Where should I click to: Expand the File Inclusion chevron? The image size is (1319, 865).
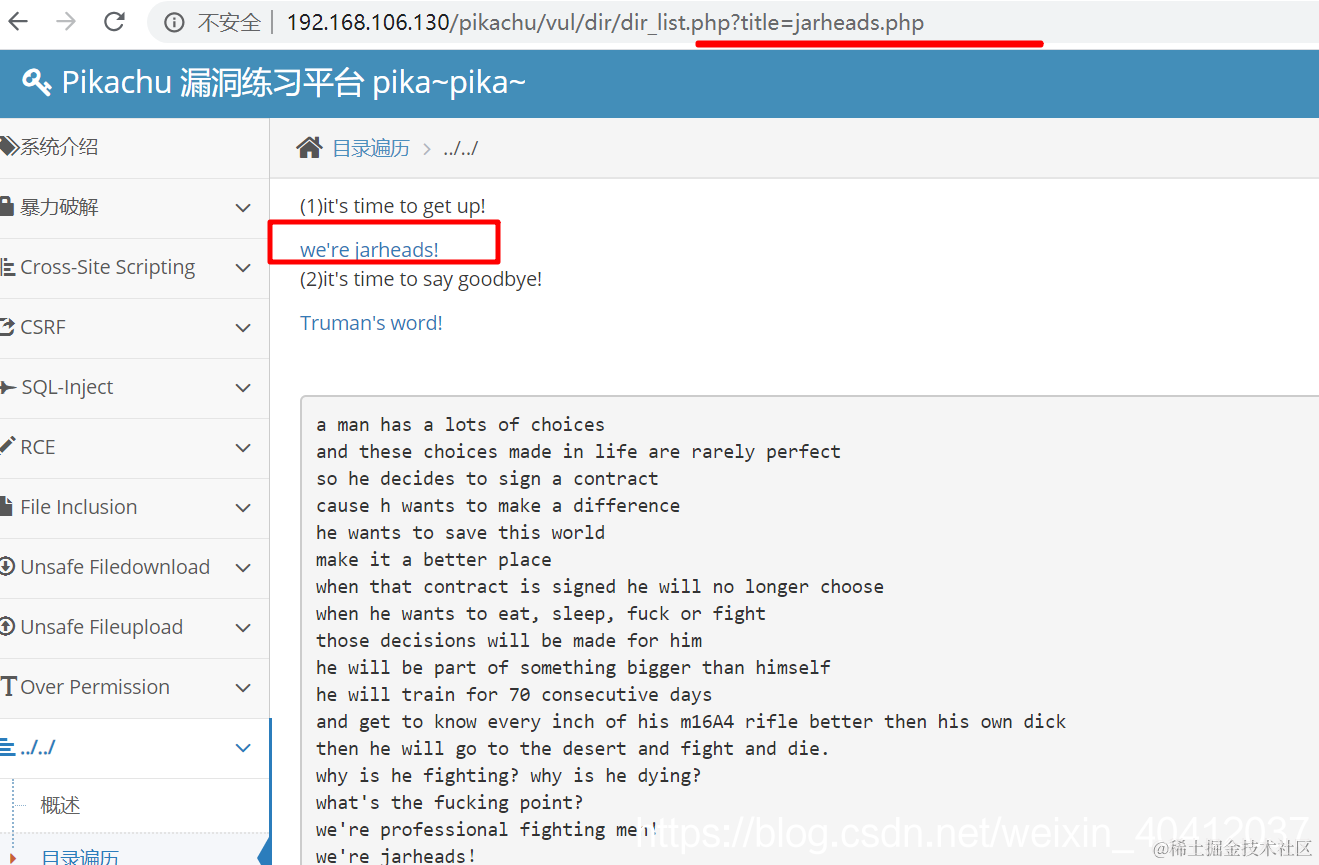(x=242, y=508)
